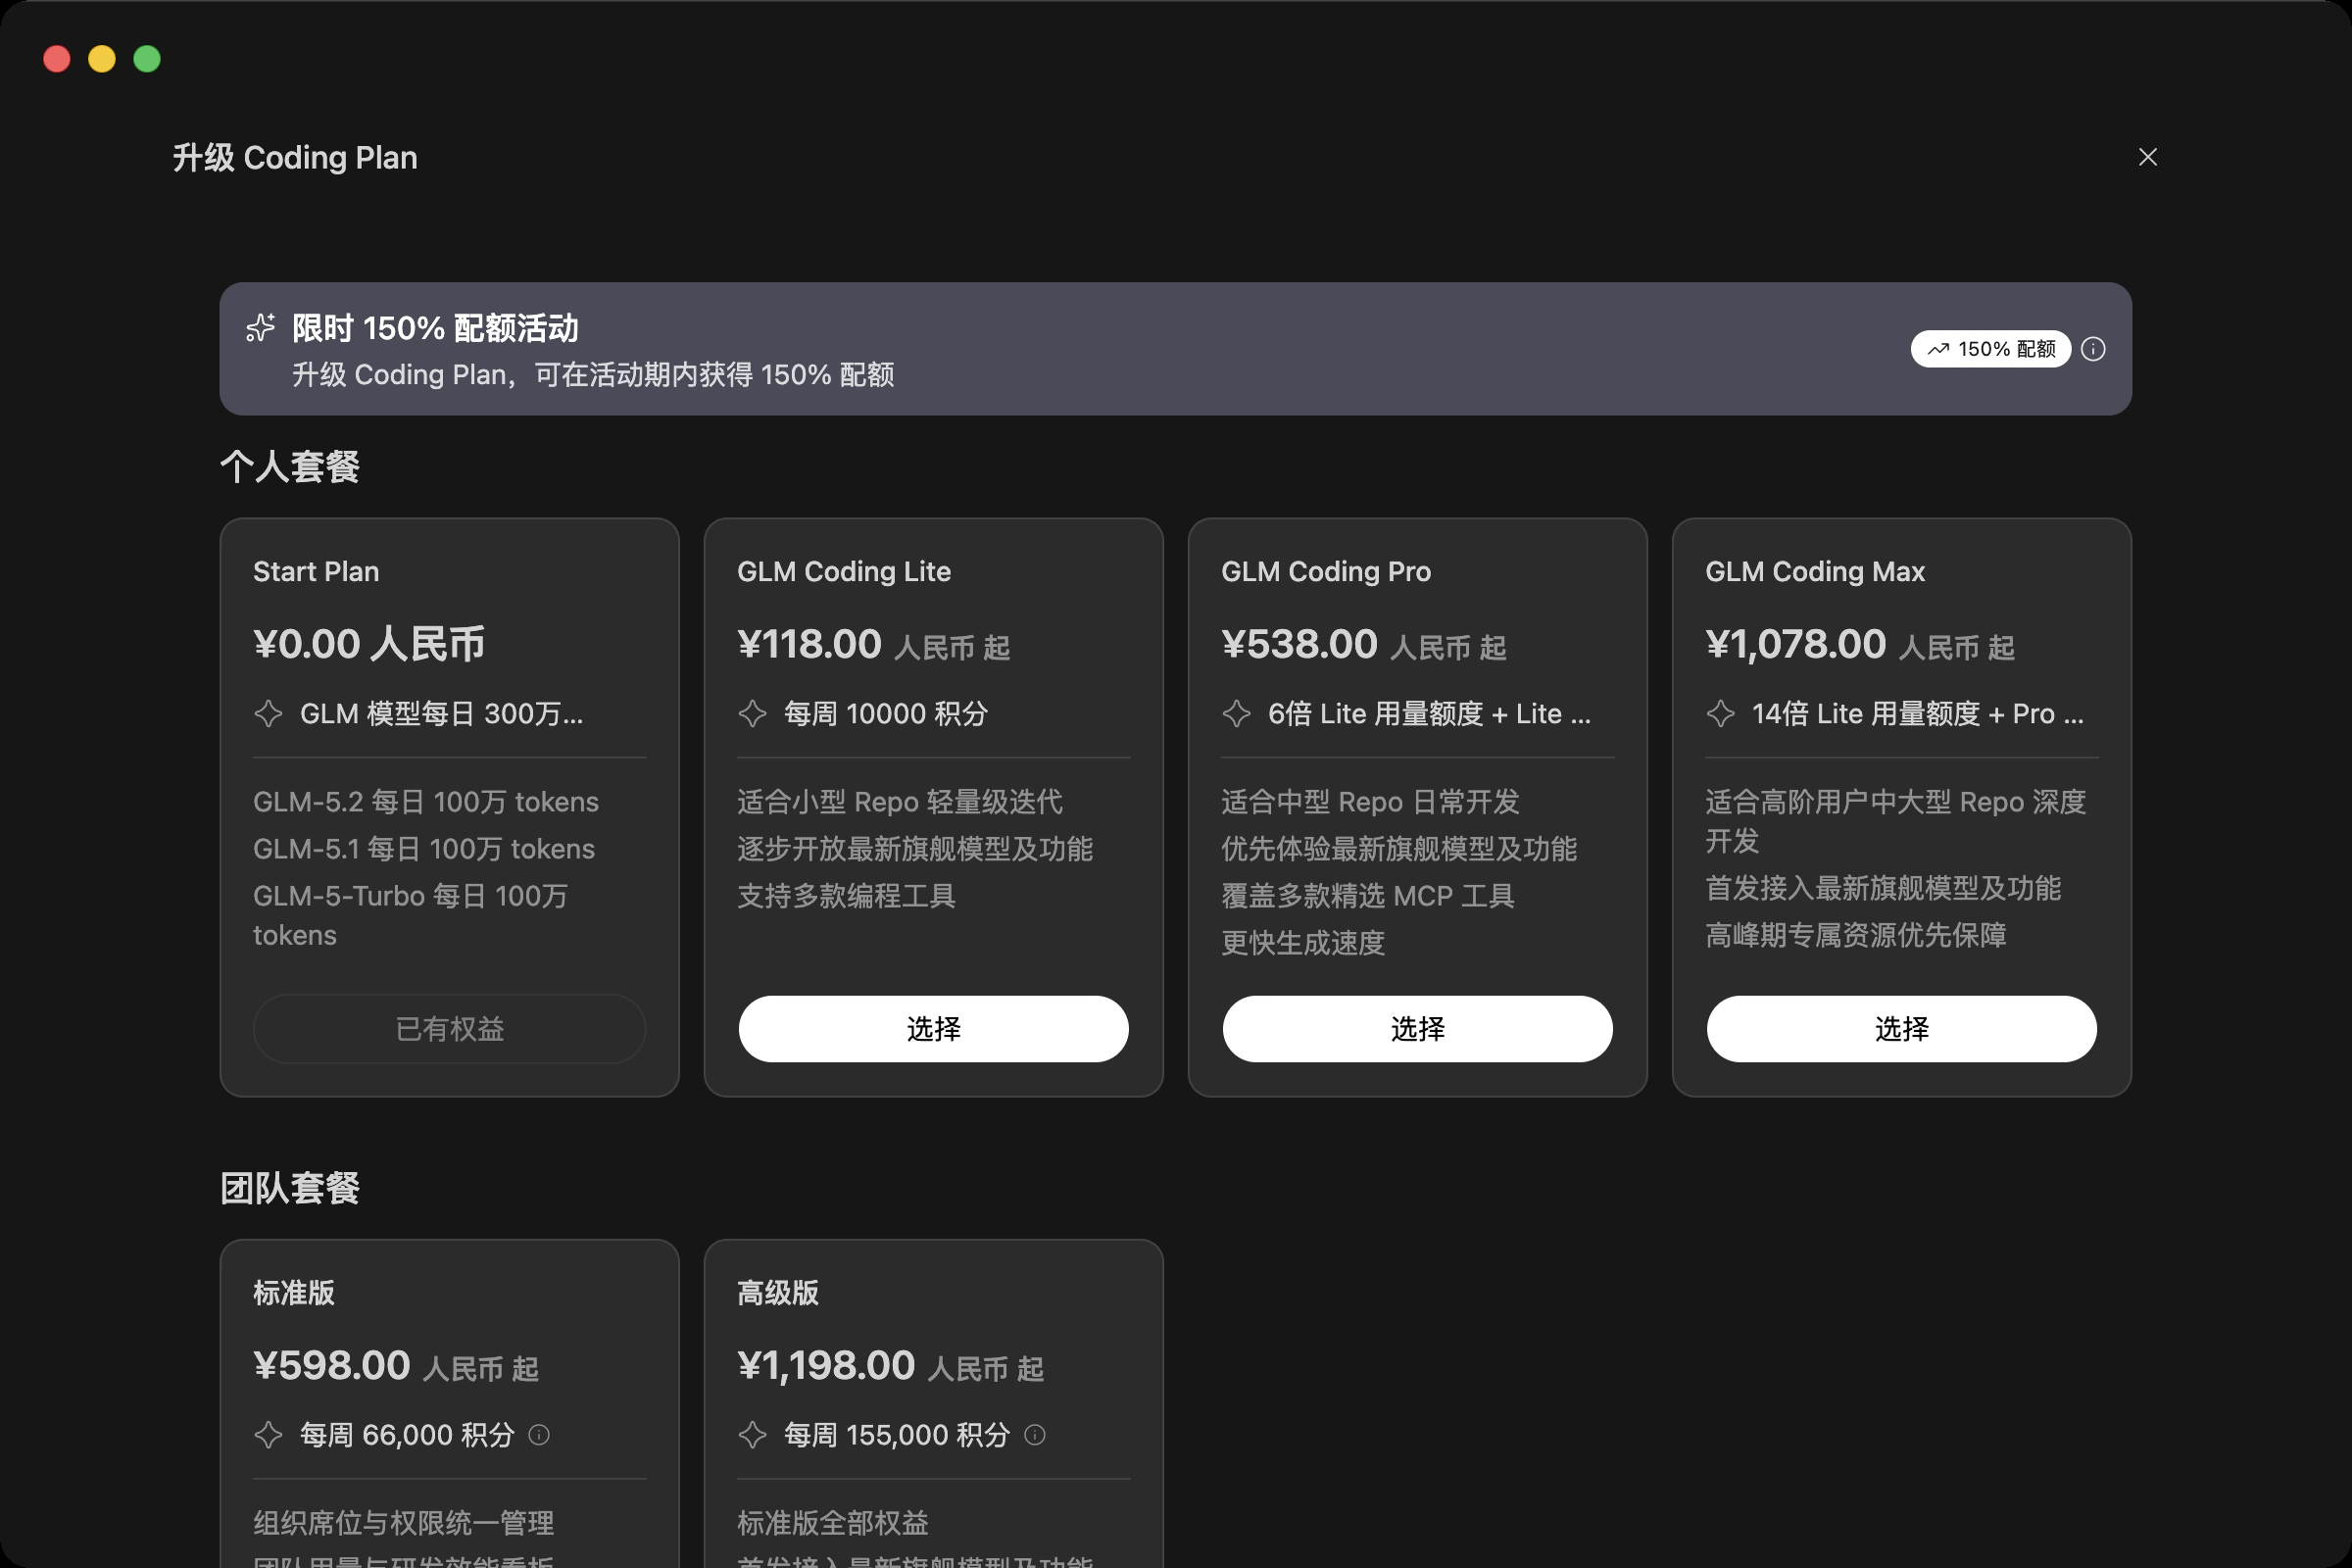This screenshot has width=2352, height=1568.
Task: Click the 标准版 team plan title
Action: click(294, 1293)
